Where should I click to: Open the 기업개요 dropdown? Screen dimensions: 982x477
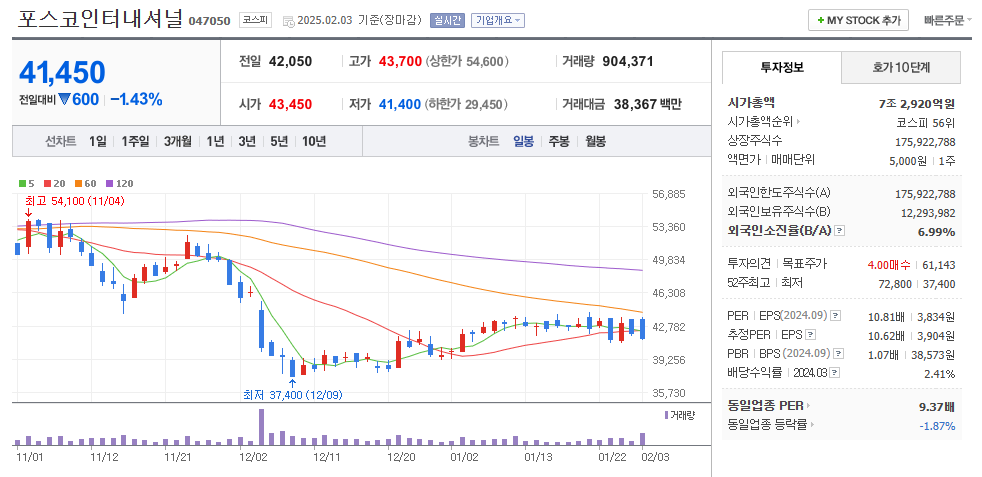click(x=498, y=21)
